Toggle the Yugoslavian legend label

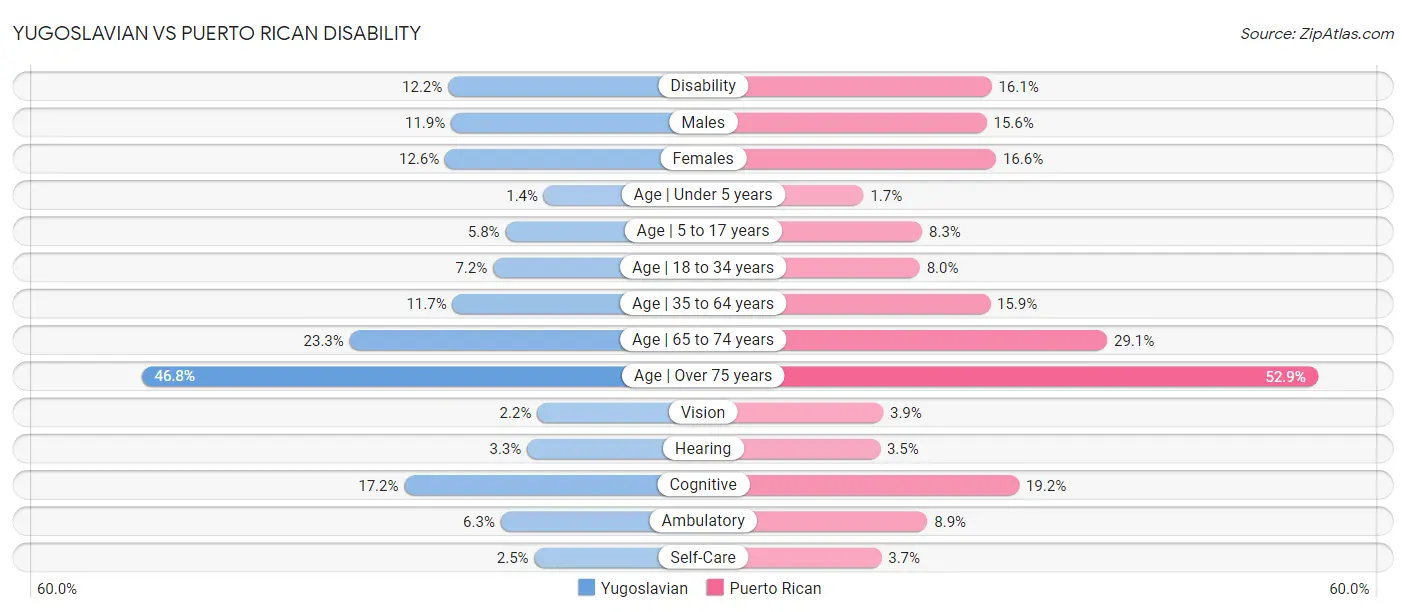click(644, 588)
